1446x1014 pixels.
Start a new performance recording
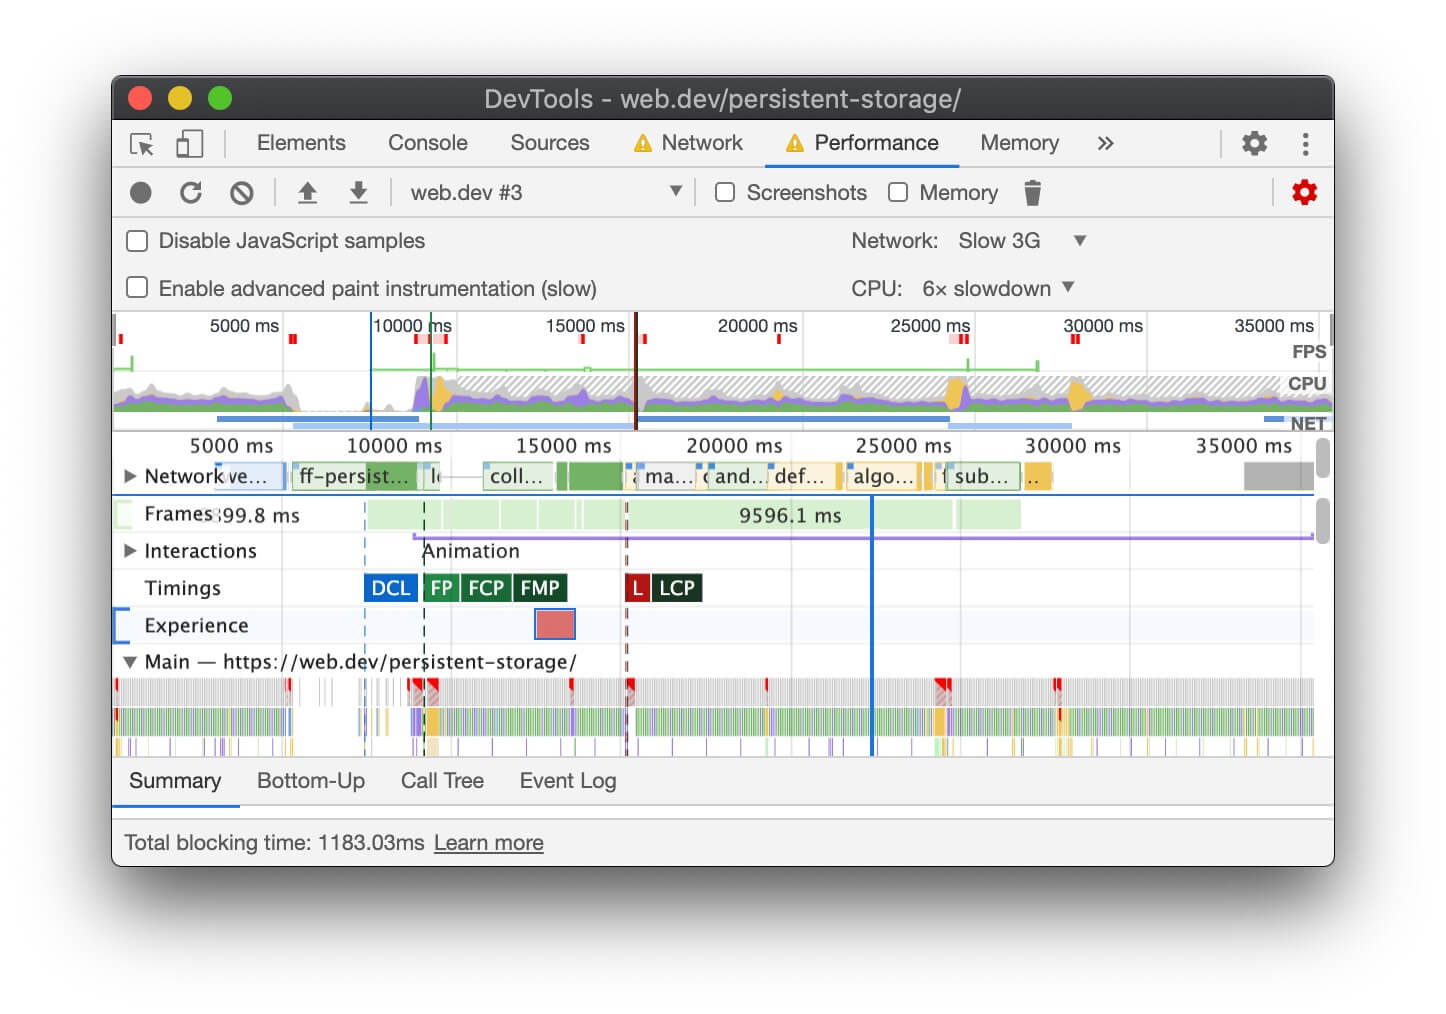[x=140, y=192]
